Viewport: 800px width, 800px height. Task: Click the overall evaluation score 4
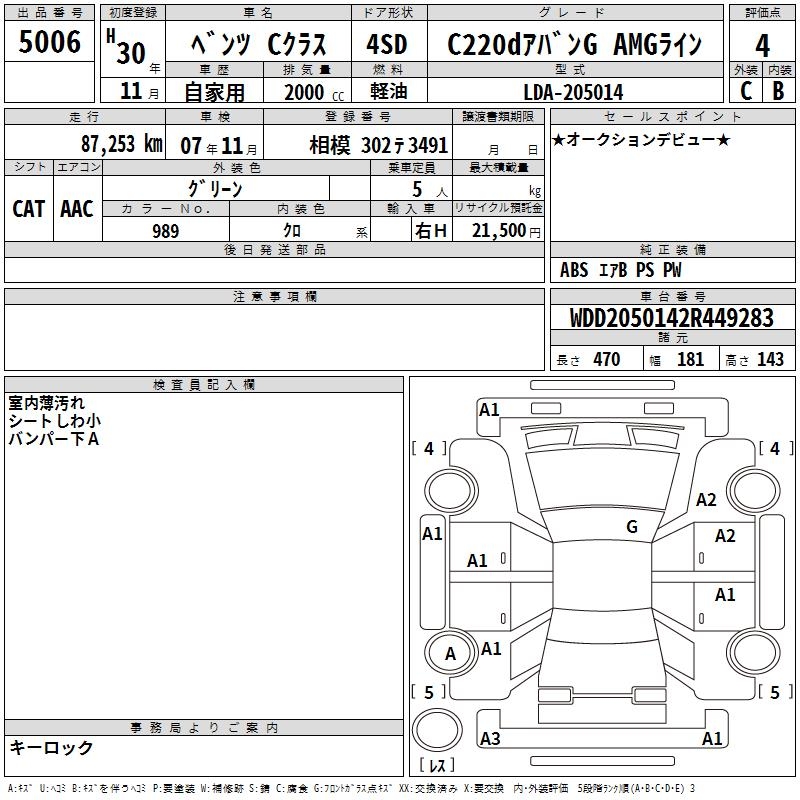tap(762, 45)
